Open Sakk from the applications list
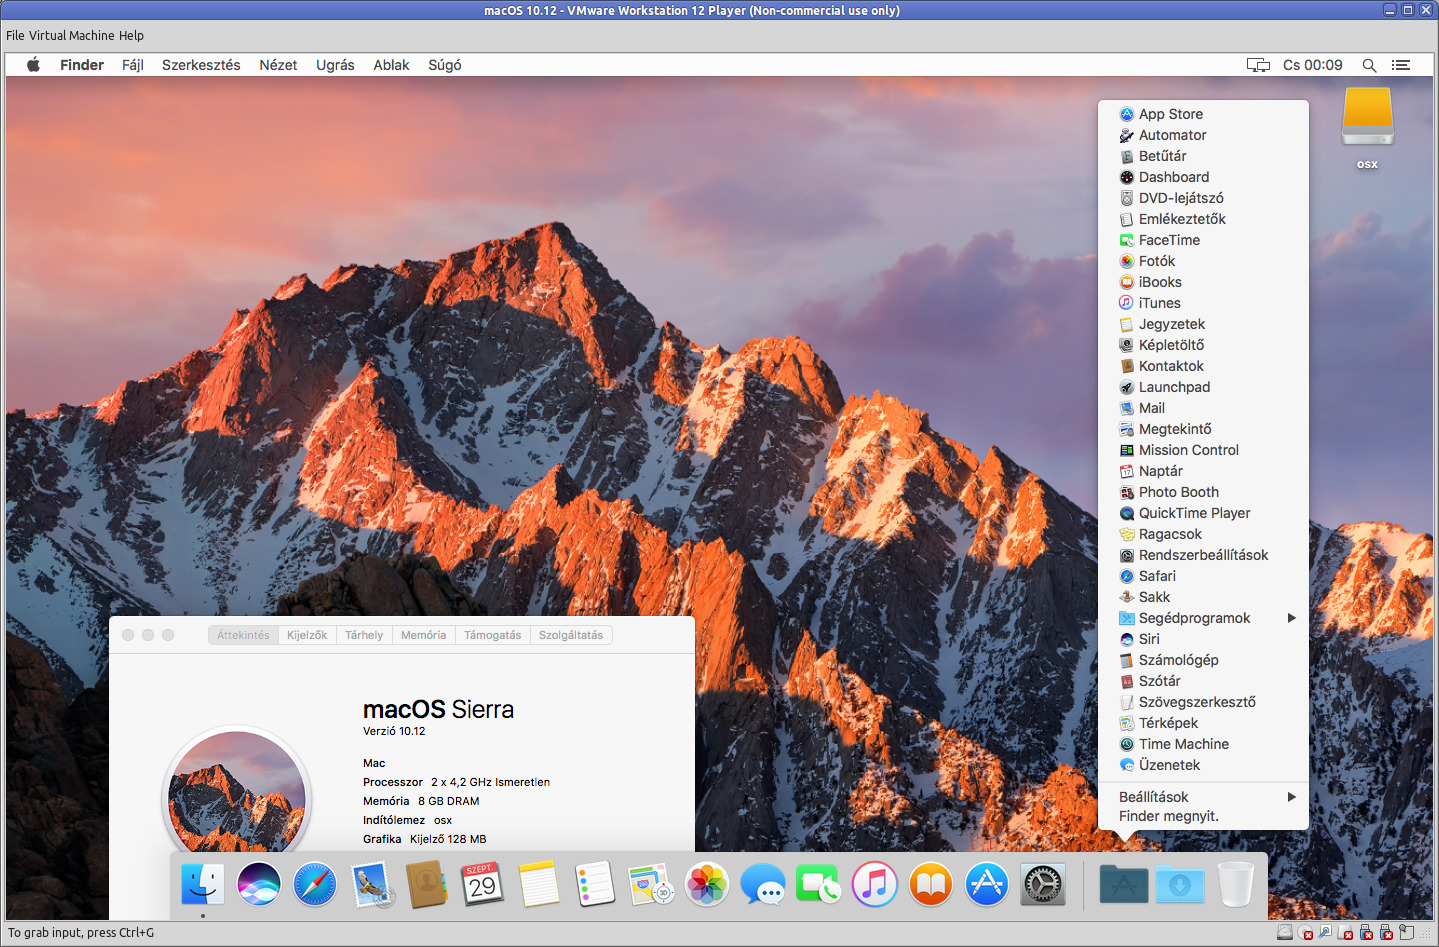The height and width of the screenshot is (947, 1439). (1203, 597)
